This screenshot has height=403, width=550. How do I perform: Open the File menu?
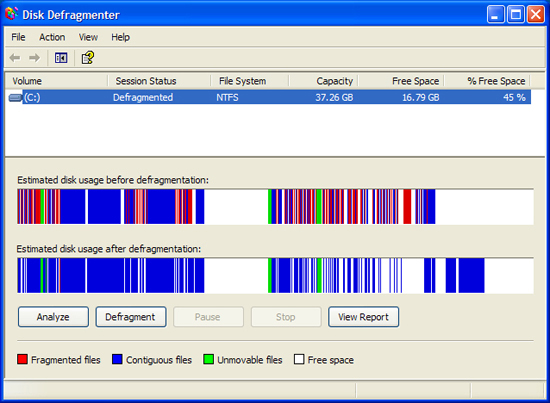tap(18, 37)
